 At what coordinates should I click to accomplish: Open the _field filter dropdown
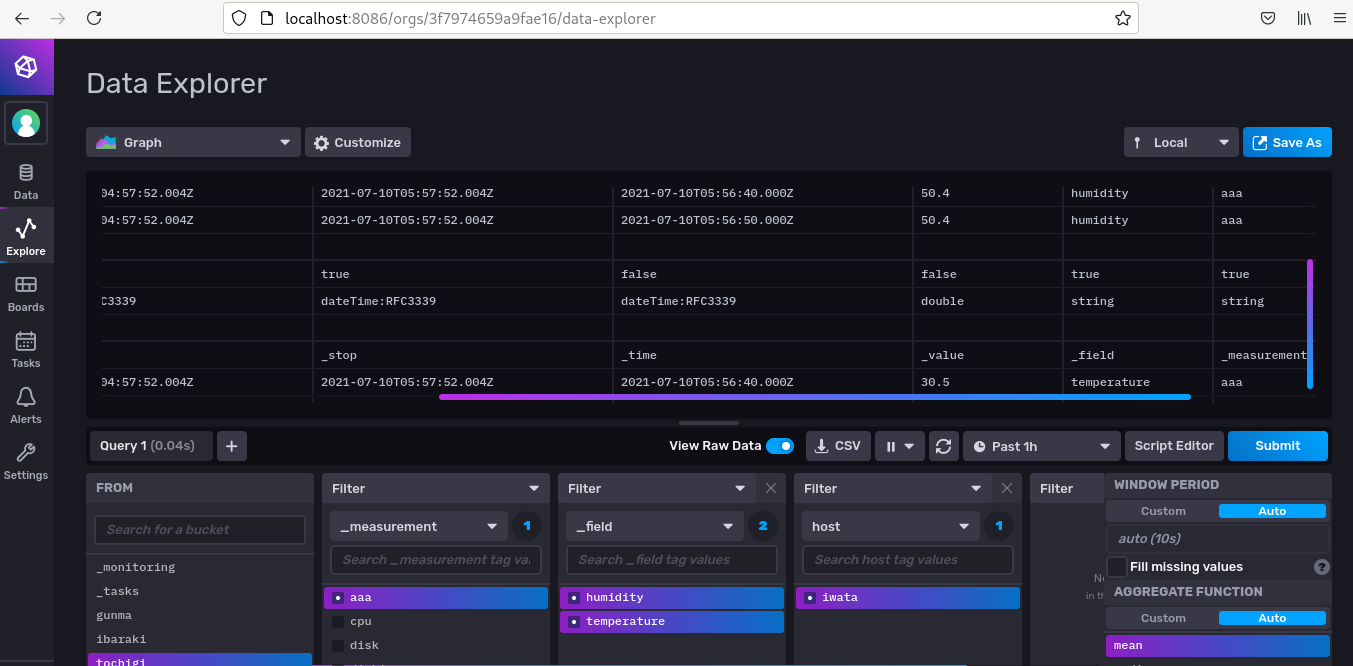(654, 525)
